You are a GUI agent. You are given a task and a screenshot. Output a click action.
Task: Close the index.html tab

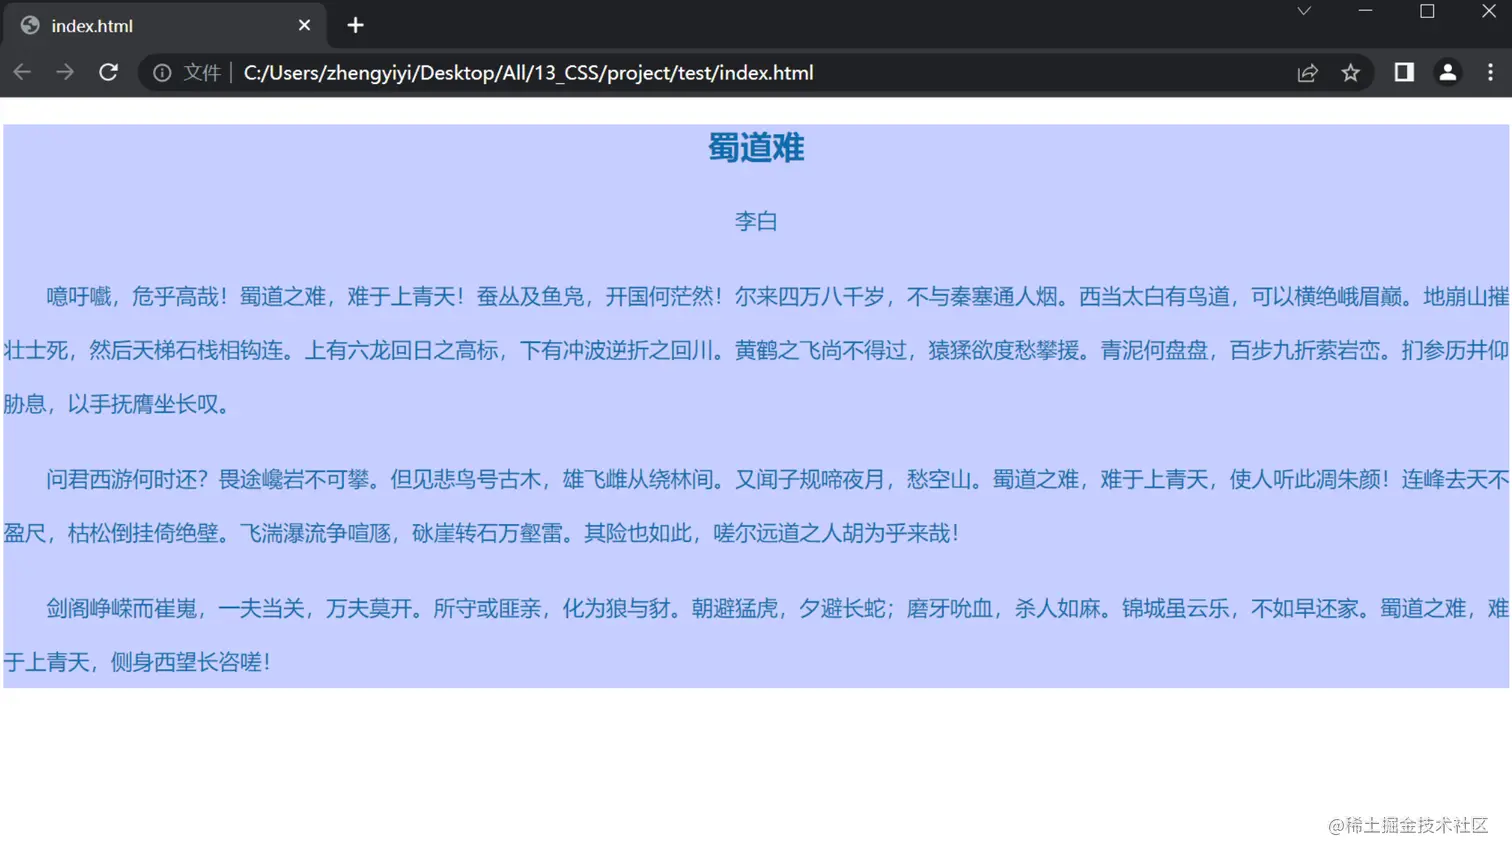[304, 25]
